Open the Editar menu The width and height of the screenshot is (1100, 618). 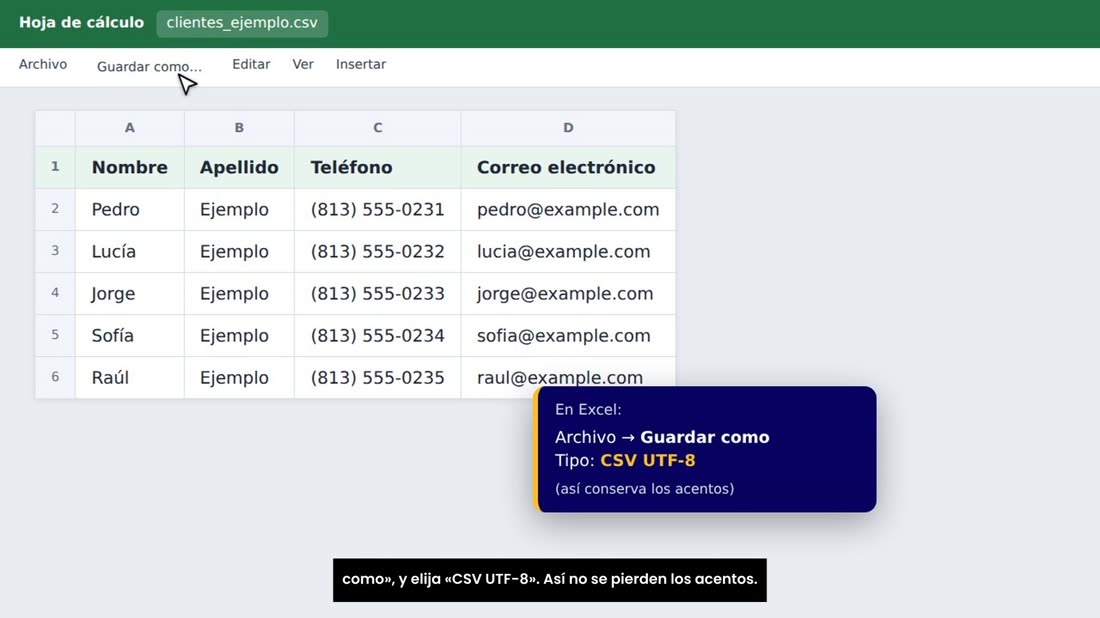click(251, 65)
